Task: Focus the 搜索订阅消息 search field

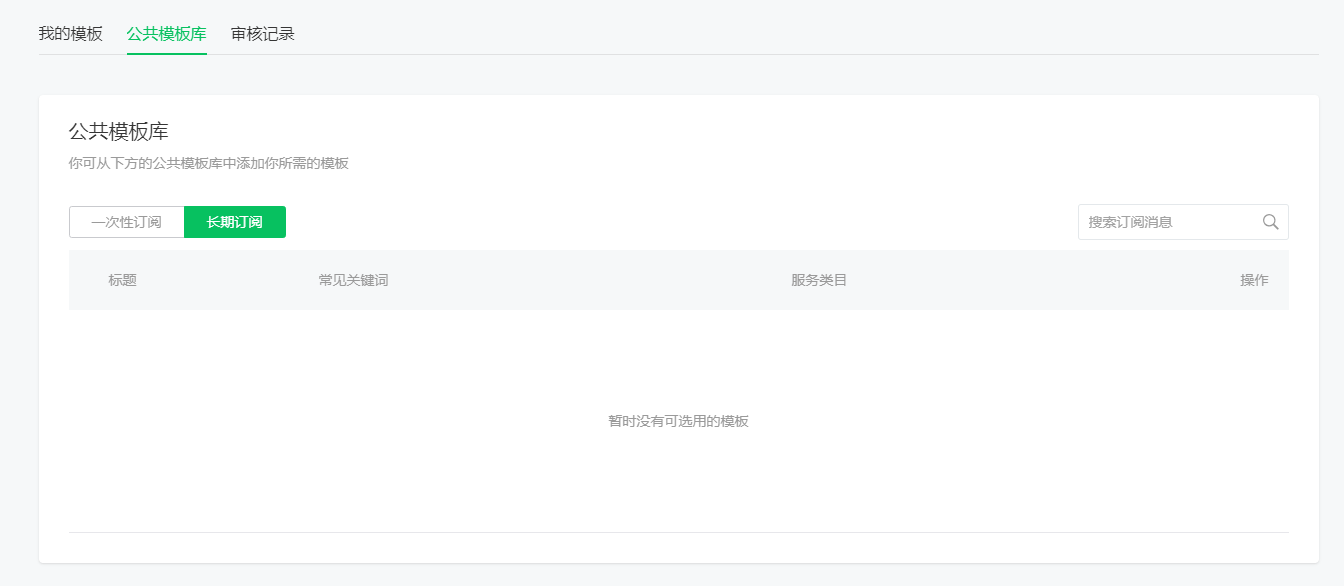Action: pyautogui.click(x=1183, y=222)
